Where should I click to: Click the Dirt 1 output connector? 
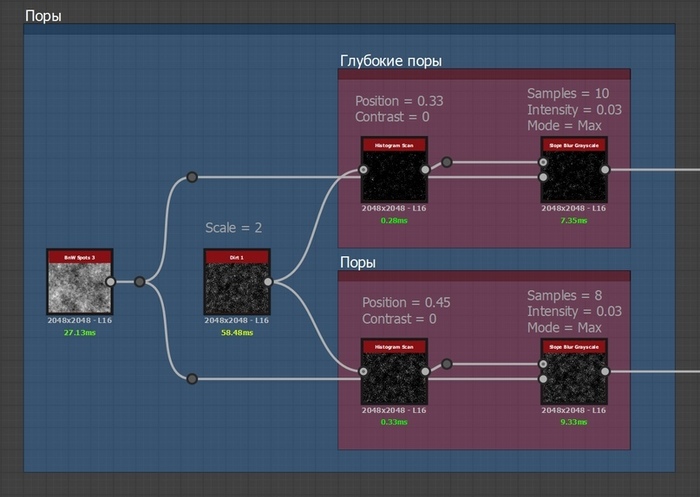(268, 282)
